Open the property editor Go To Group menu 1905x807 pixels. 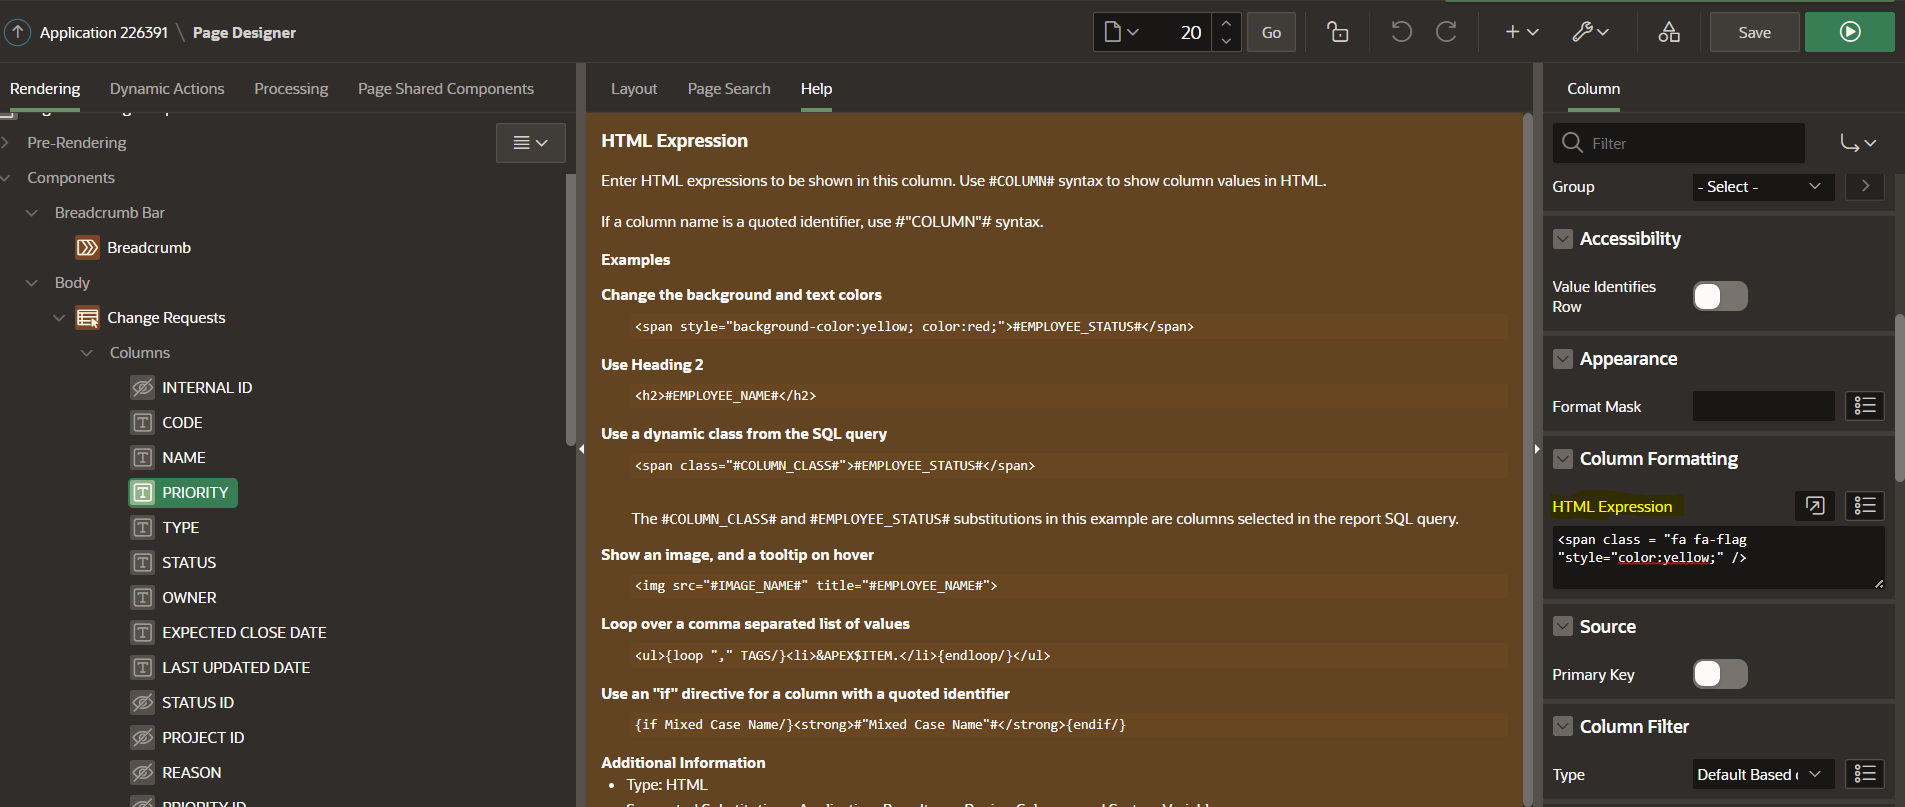coord(1858,143)
